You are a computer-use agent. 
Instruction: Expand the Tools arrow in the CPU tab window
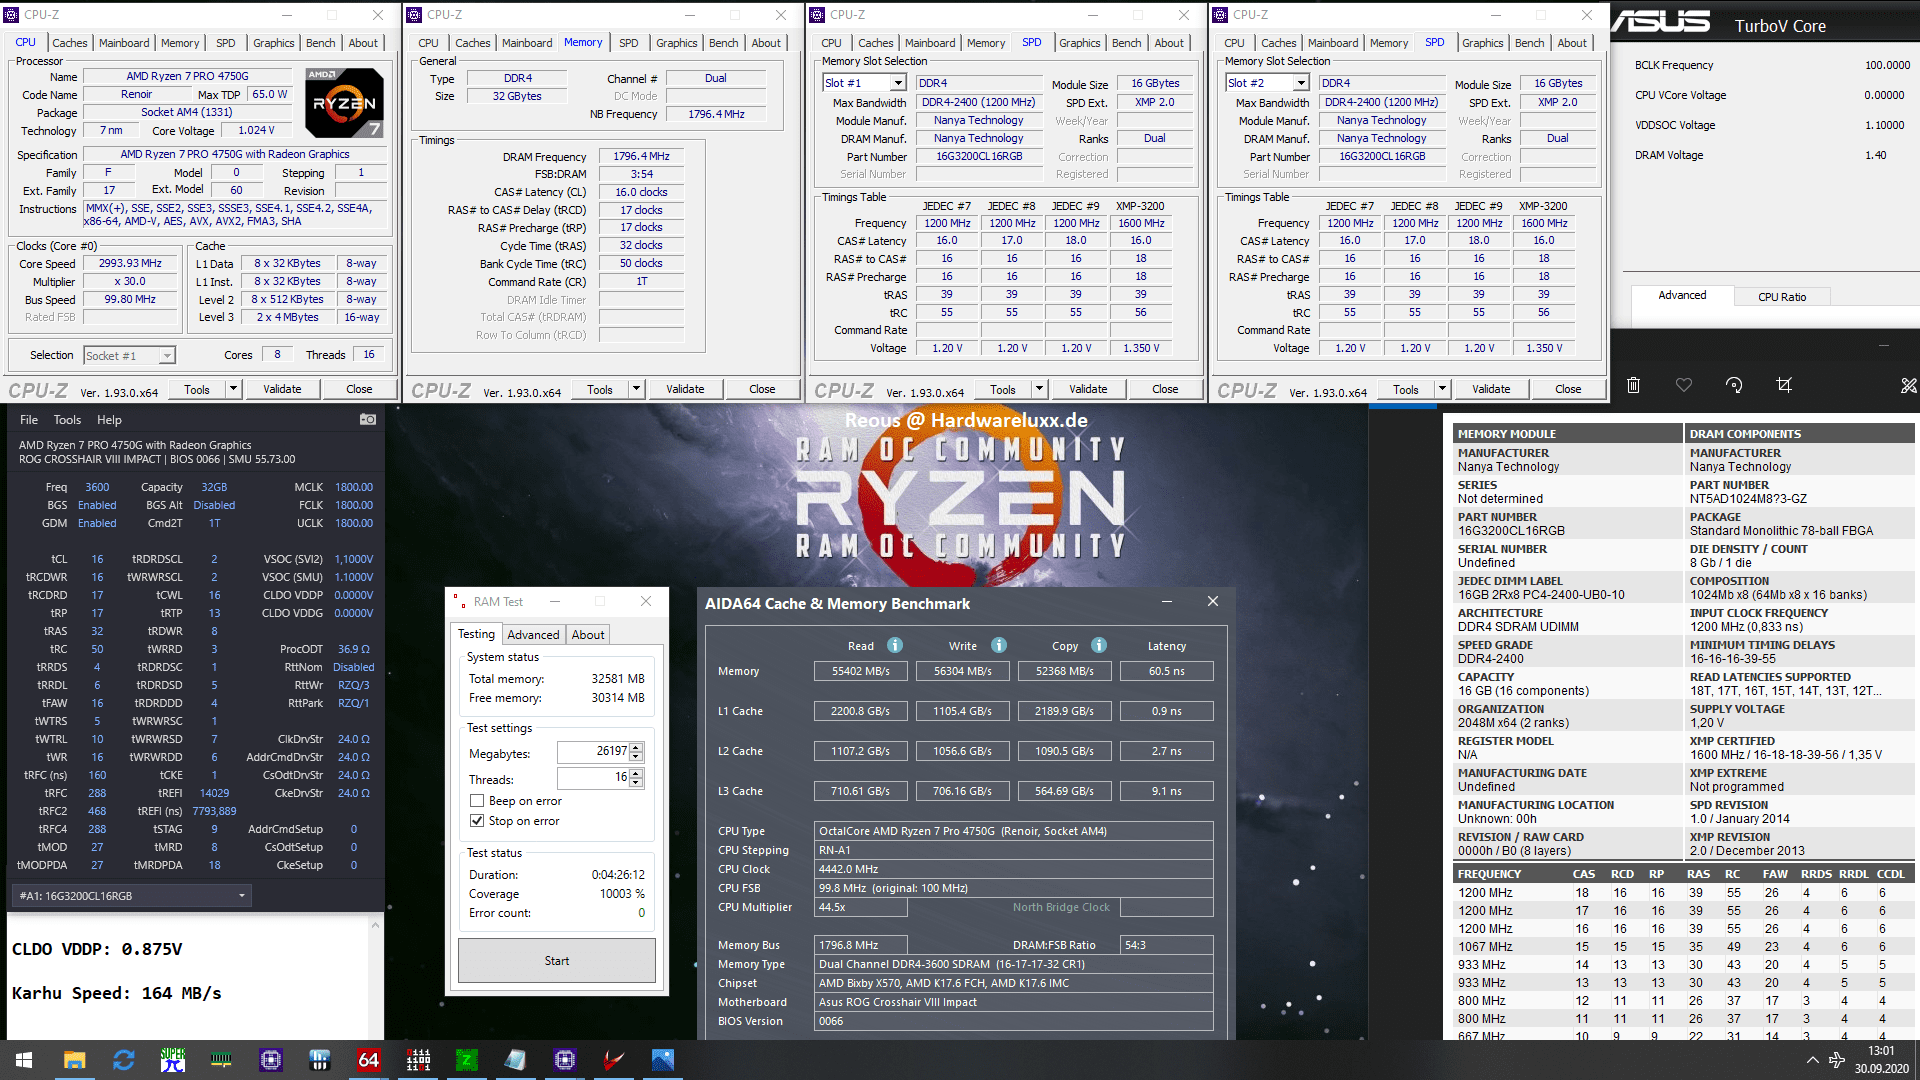tap(233, 389)
